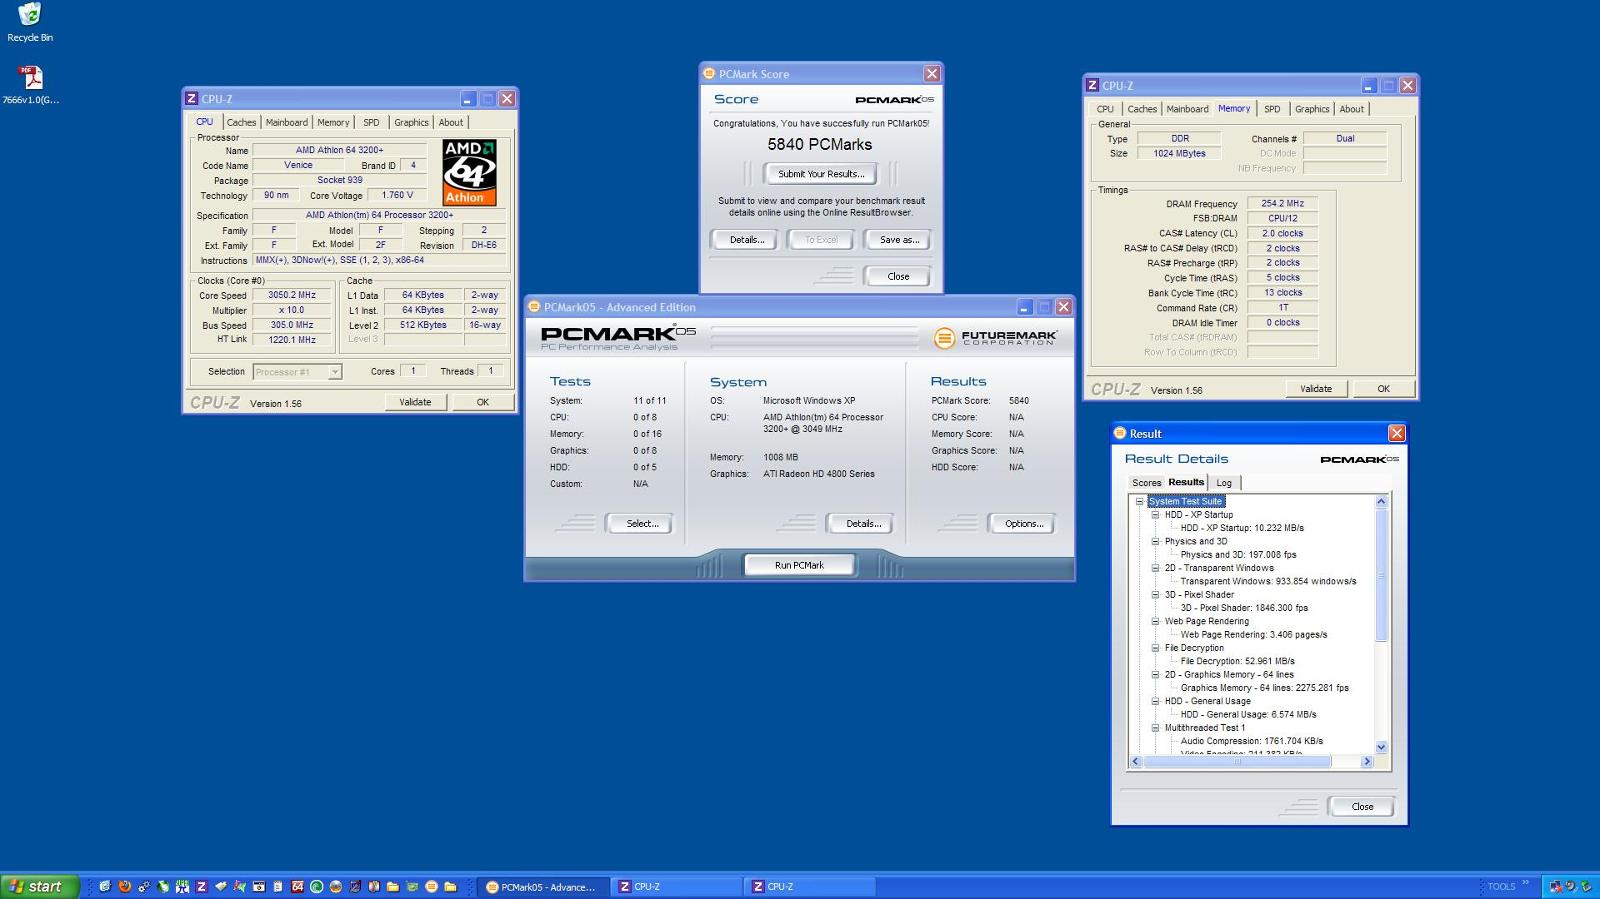Collapse the Web Page Rendering node
This screenshot has width=1600, height=899.
[x=1155, y=621]
